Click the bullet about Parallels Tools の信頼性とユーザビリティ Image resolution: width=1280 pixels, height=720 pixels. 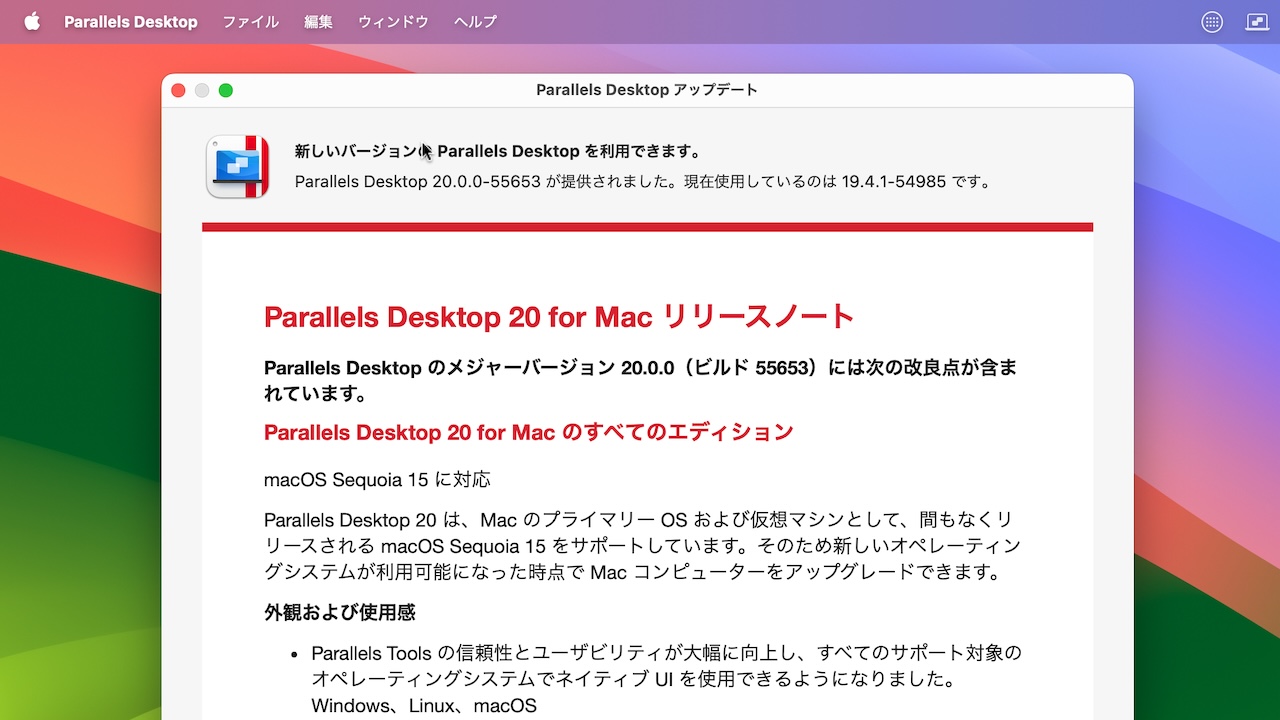click(x=666, y=679)
